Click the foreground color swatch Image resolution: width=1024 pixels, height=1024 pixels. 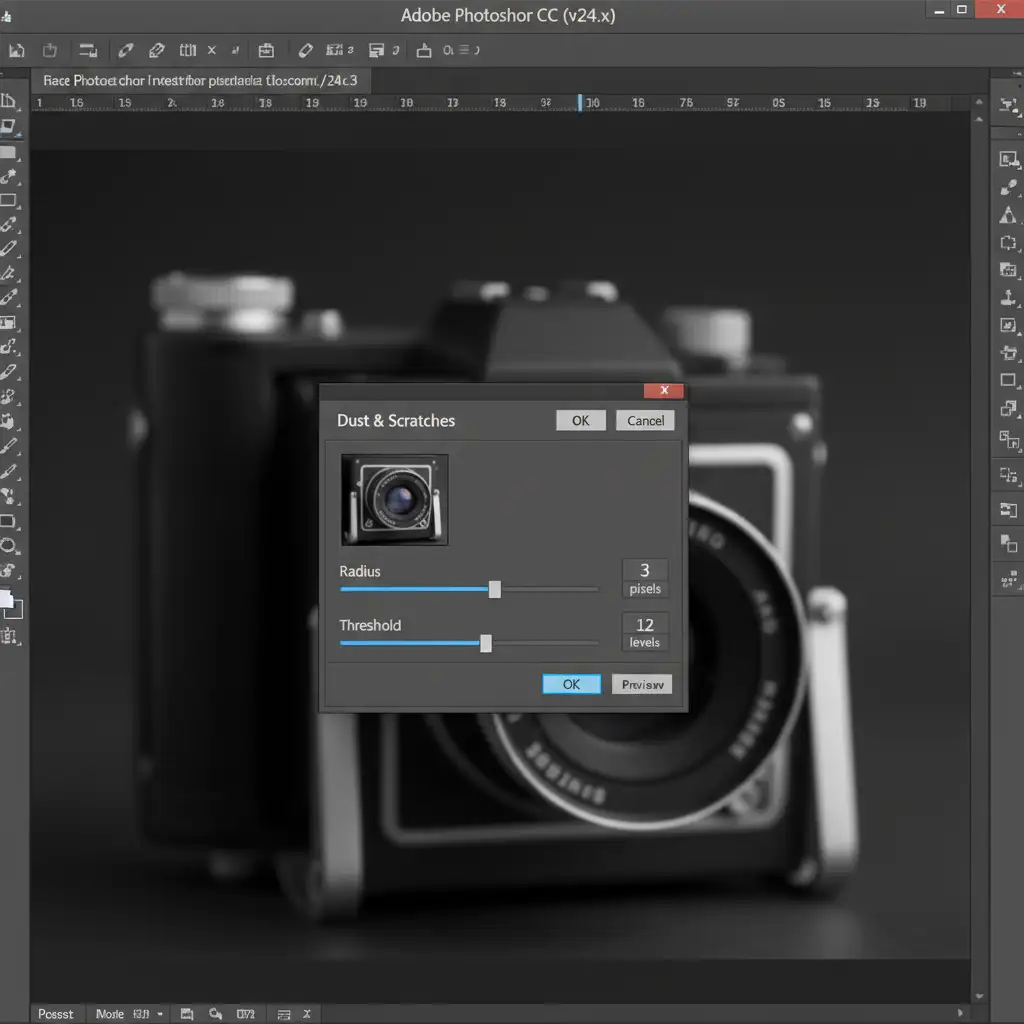[6, 599]
